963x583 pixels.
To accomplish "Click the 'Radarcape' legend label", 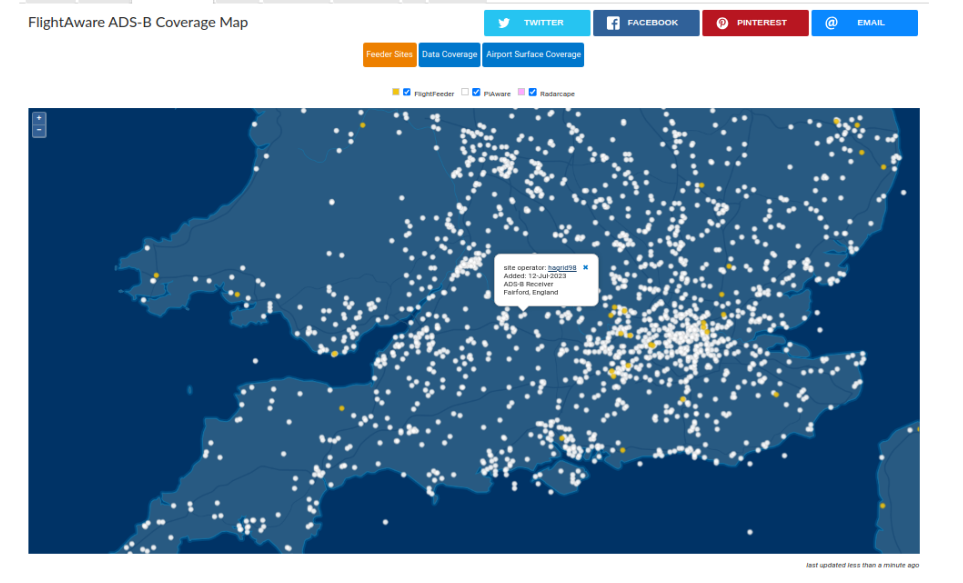I will tap(557, 94).
